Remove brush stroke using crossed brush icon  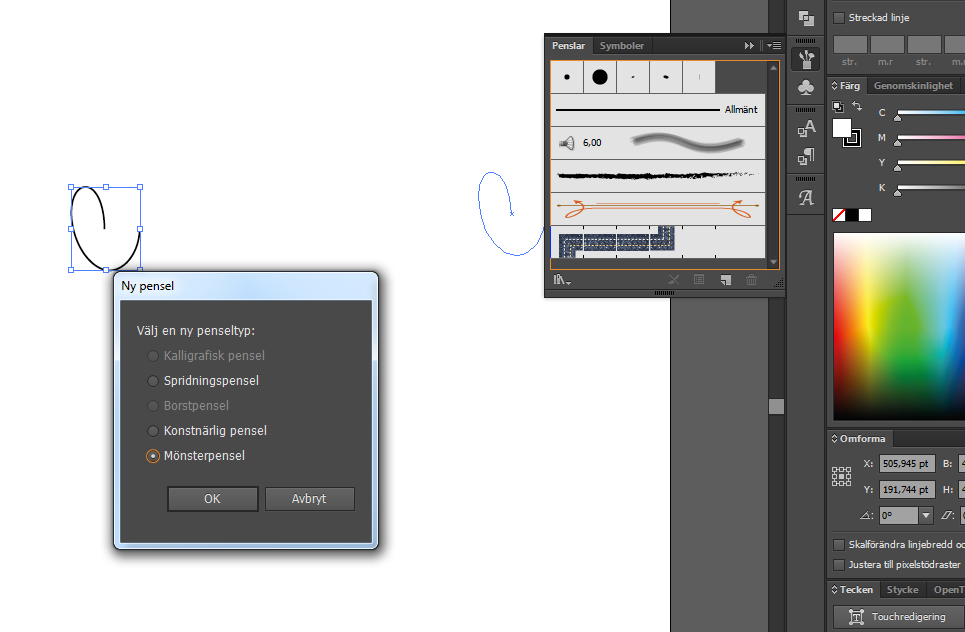coord(674,279)
